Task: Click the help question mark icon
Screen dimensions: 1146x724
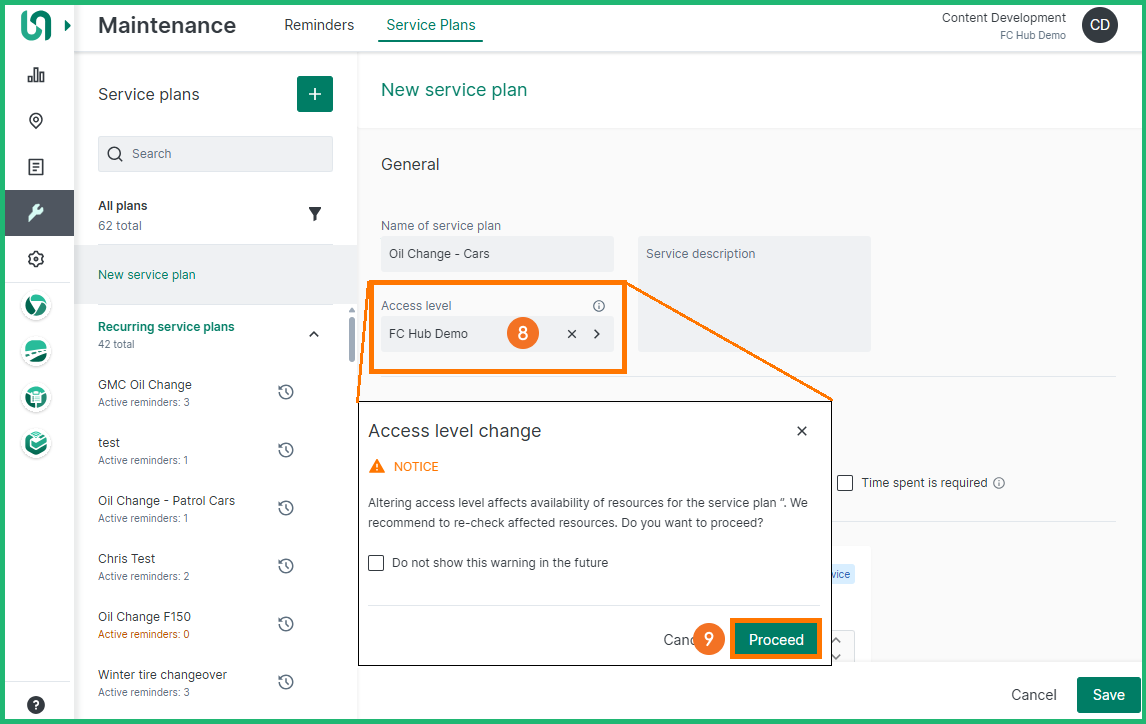Action: pyautogui.click(x=36, y=704)
